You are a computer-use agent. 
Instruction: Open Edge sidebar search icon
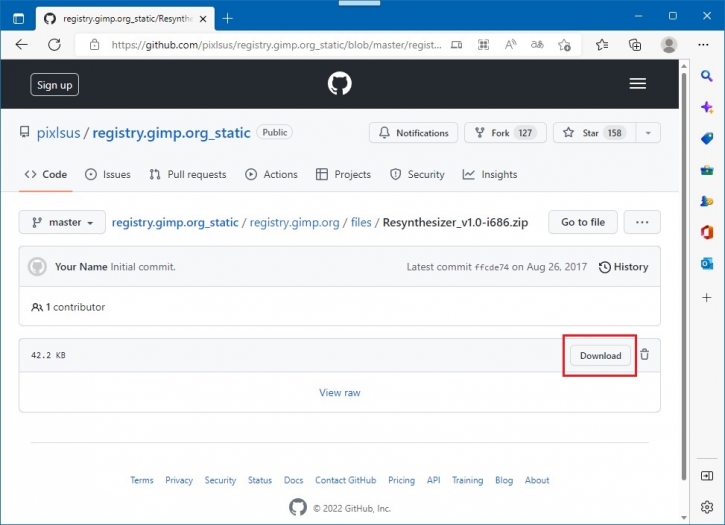pos(707,76)
